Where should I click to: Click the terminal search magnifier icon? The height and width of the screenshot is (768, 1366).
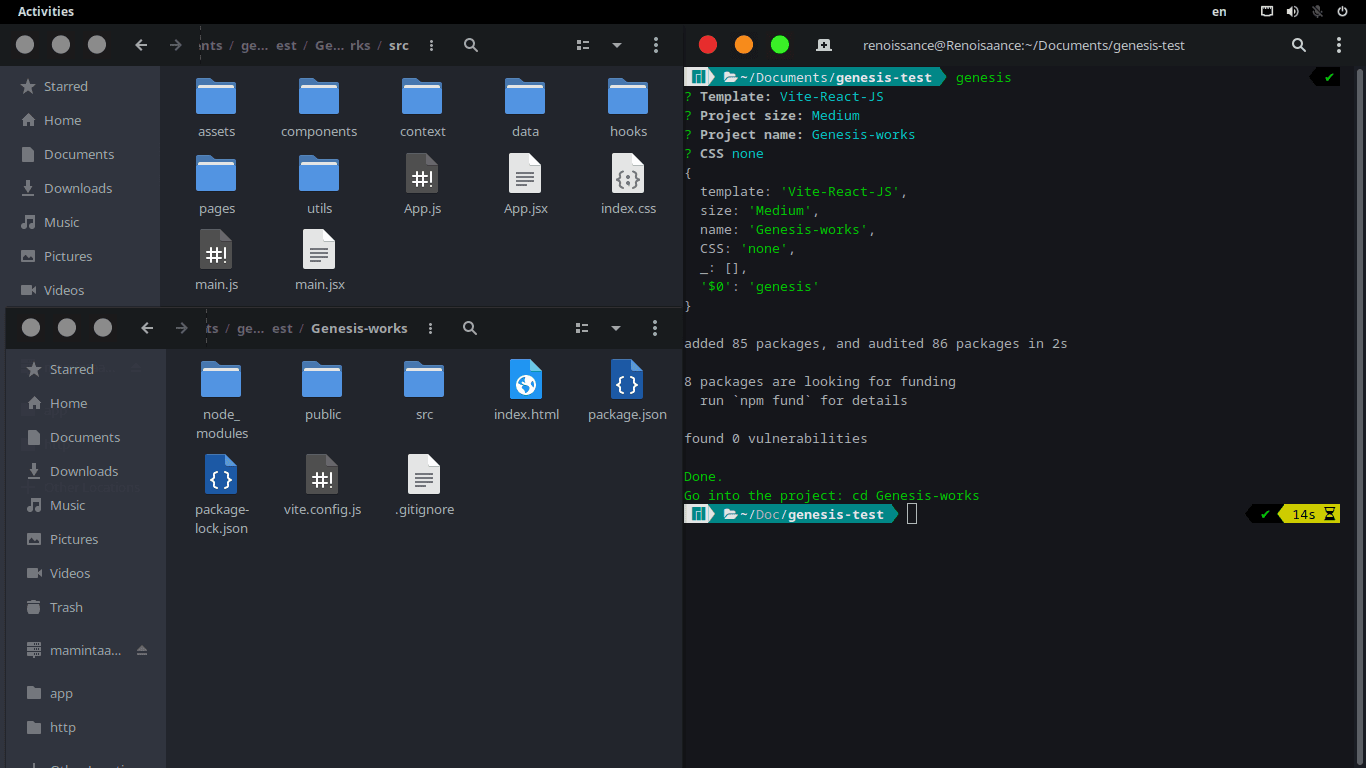[1298, 45]
